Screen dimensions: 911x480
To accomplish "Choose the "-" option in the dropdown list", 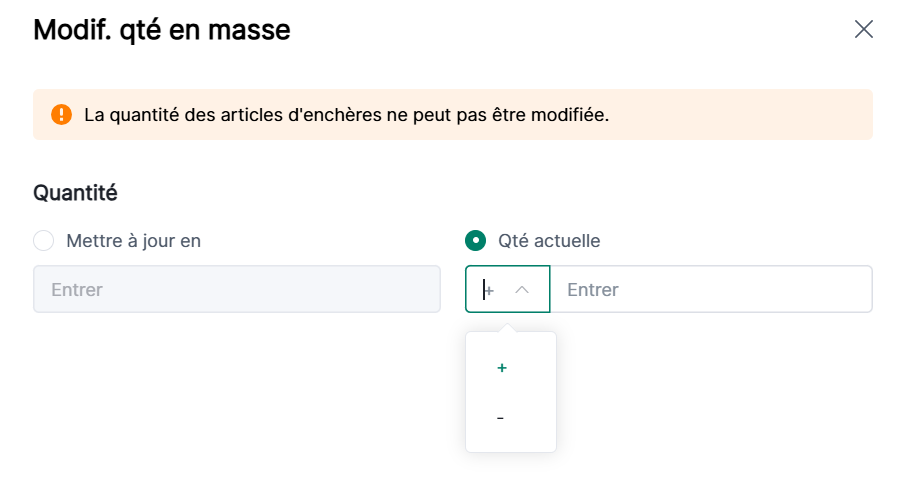I will pos(500,417).
